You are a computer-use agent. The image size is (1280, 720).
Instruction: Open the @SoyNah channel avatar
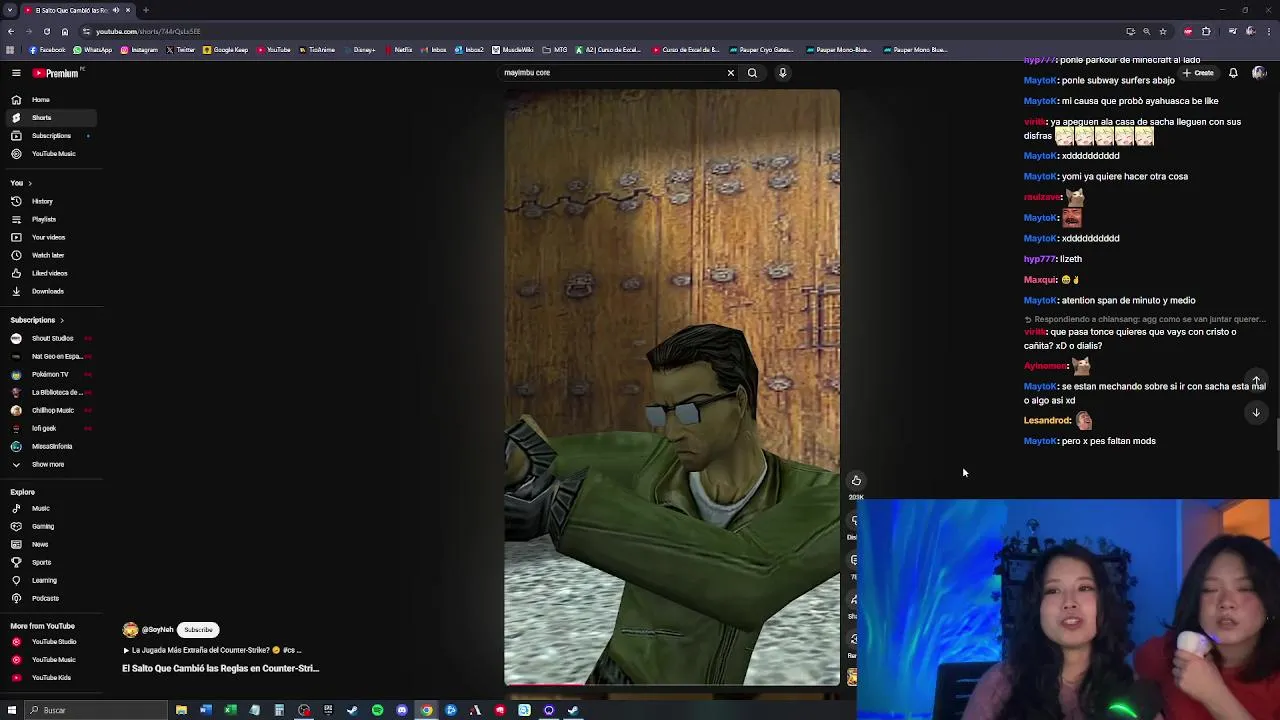tap(130, 630)
